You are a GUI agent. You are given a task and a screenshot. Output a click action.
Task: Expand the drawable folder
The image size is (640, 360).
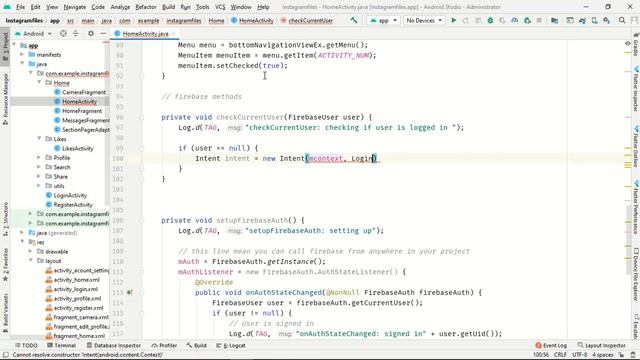point(31,251)
